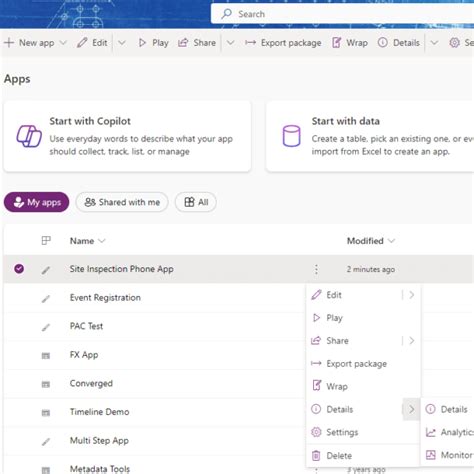474x474 pixels.
Task: Open the Converged app
Action: (x=91, y=383)
